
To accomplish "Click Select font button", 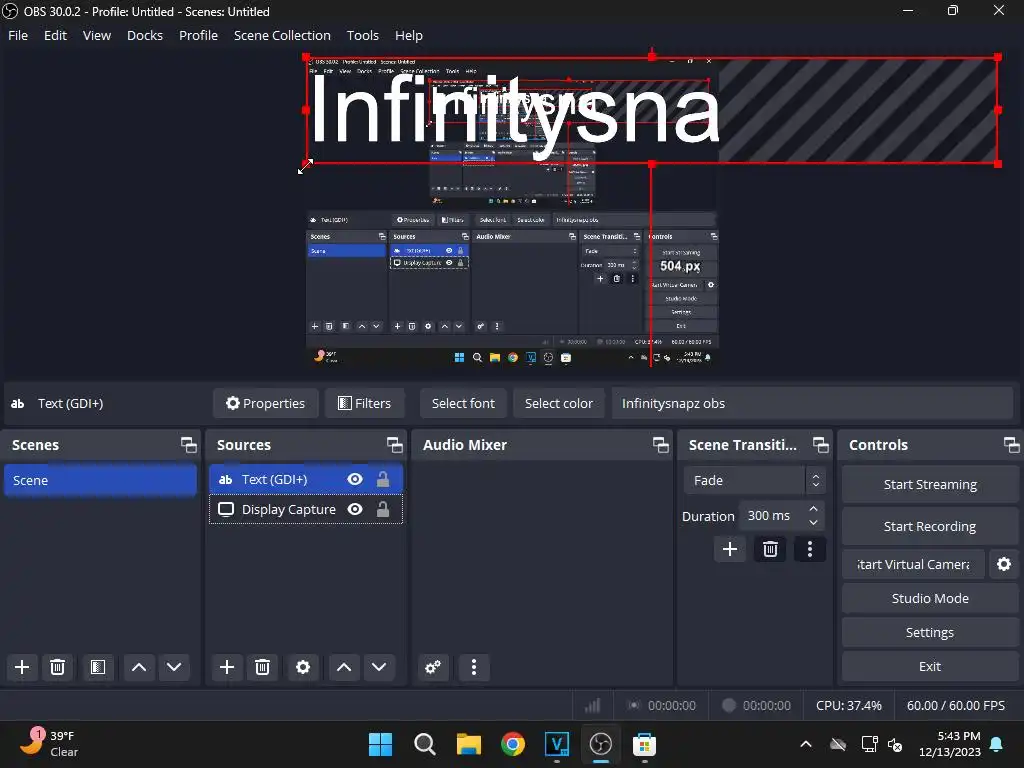I will click(463, 404).
